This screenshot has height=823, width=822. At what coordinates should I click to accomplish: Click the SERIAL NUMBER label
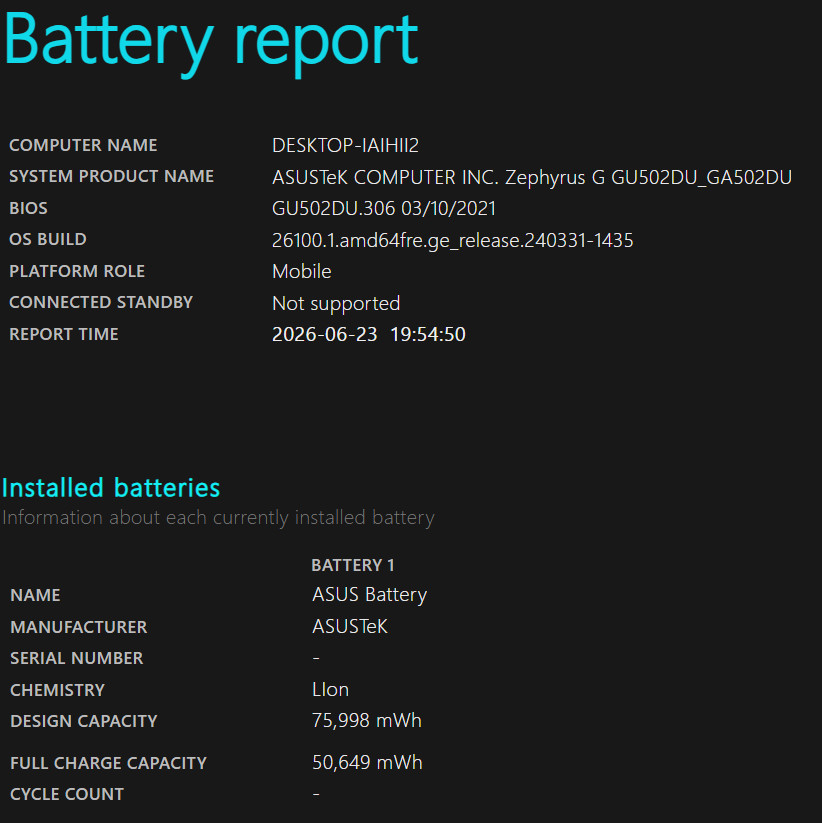(77, 658)
